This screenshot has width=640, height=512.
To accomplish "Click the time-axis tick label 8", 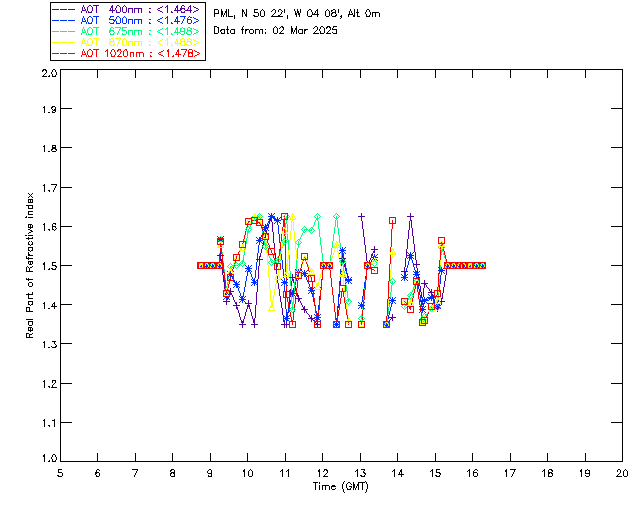I will pyautogui.click(x=173, y=473).
